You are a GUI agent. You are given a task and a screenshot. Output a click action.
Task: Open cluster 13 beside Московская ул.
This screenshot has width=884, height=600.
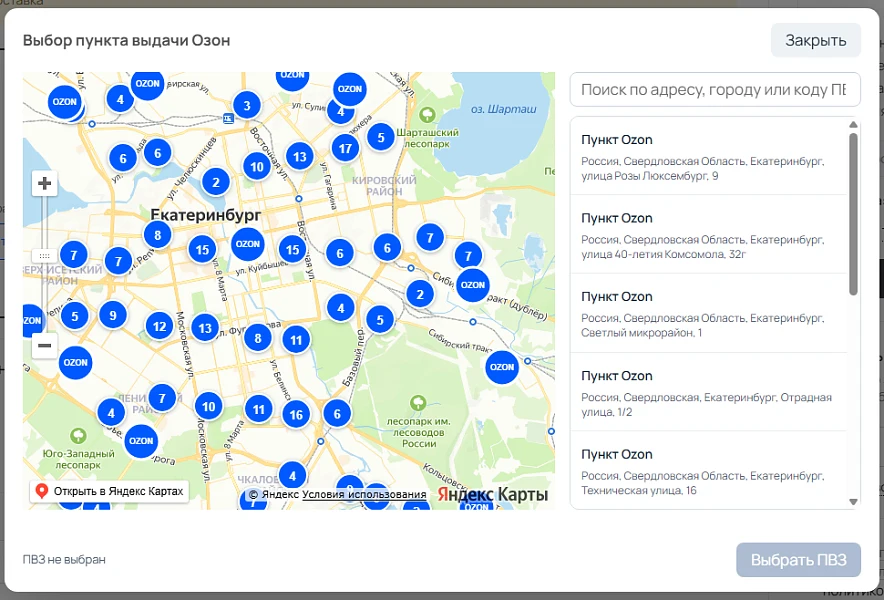coord(205,328)
